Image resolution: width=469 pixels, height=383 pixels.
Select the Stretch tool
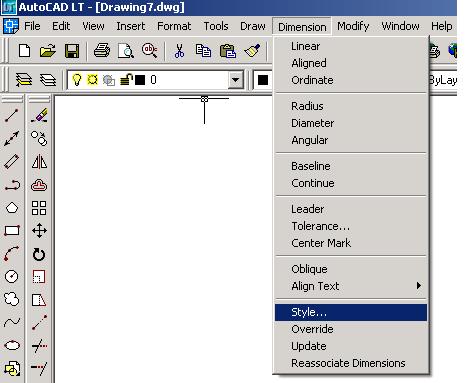[x=39, y=300]
